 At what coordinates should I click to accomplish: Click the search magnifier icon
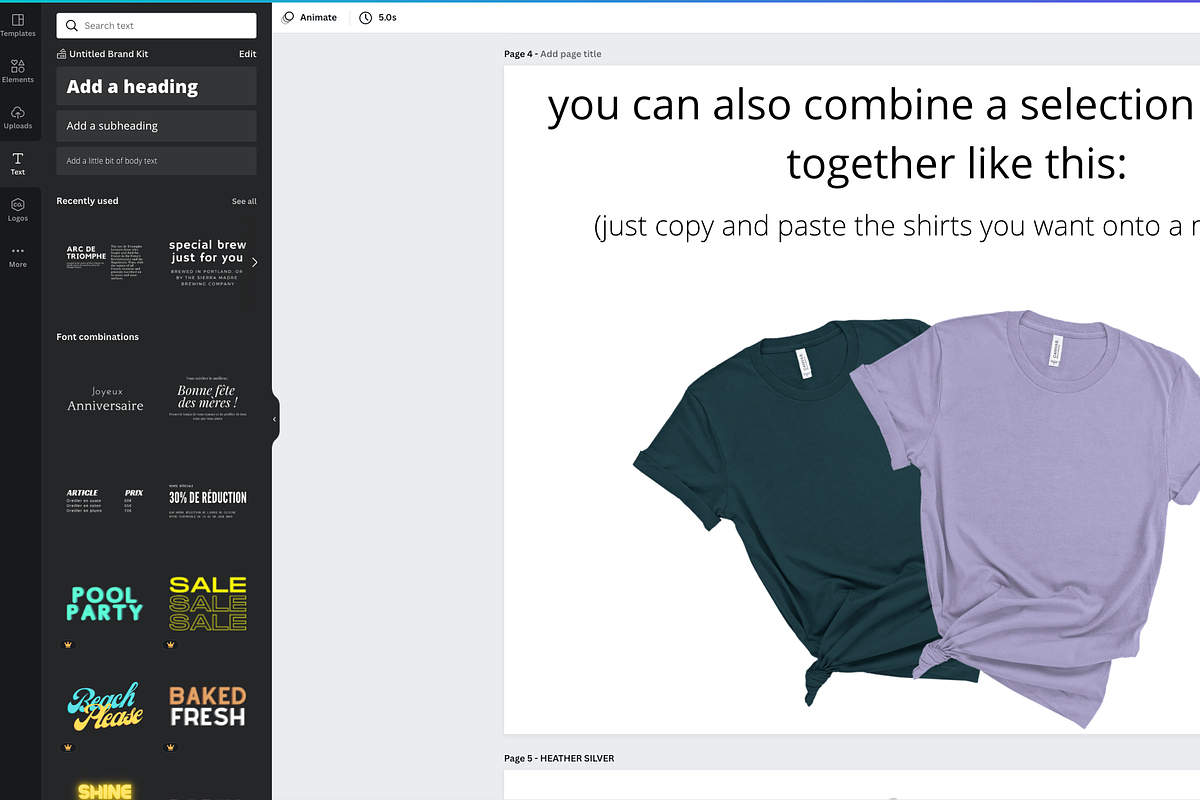point(72,26)
